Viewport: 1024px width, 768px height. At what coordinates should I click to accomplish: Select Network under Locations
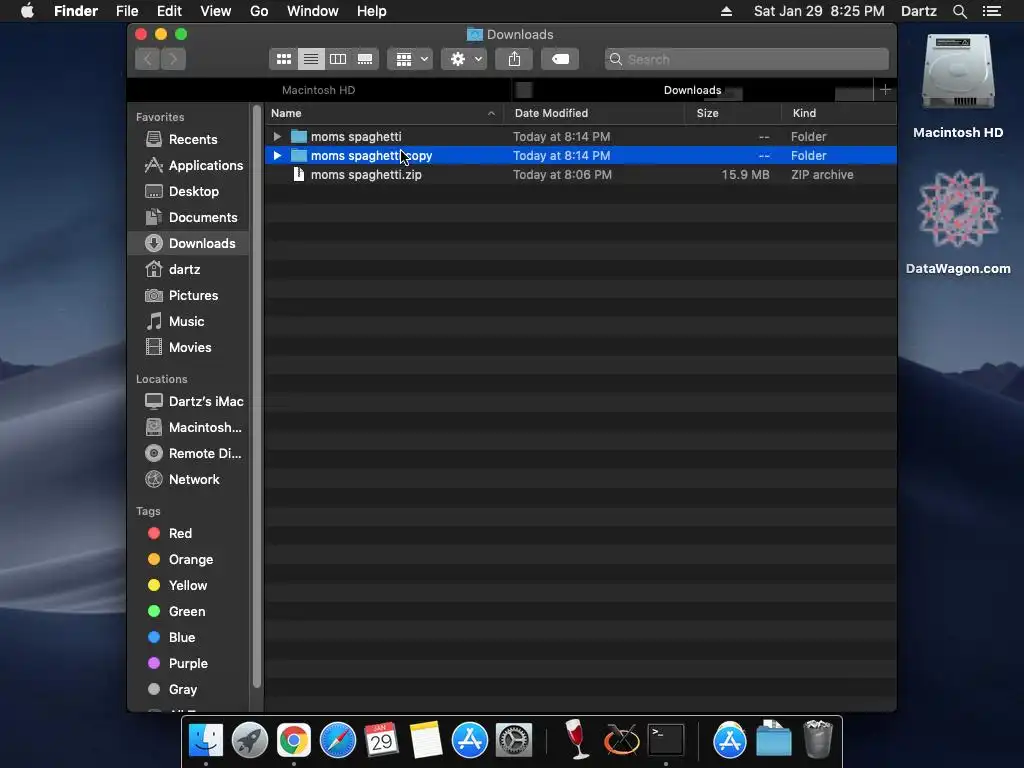[x=189, y=479]
